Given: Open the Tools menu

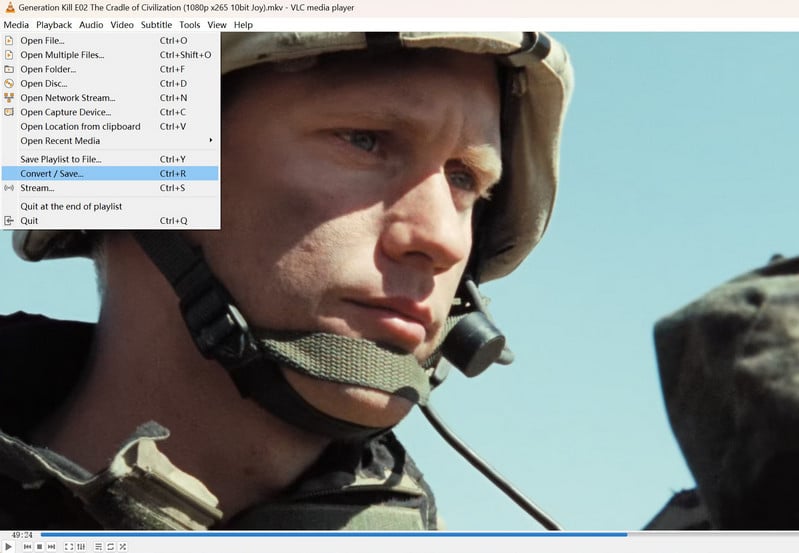Looking at the screenshot, I should pos(190,24).
